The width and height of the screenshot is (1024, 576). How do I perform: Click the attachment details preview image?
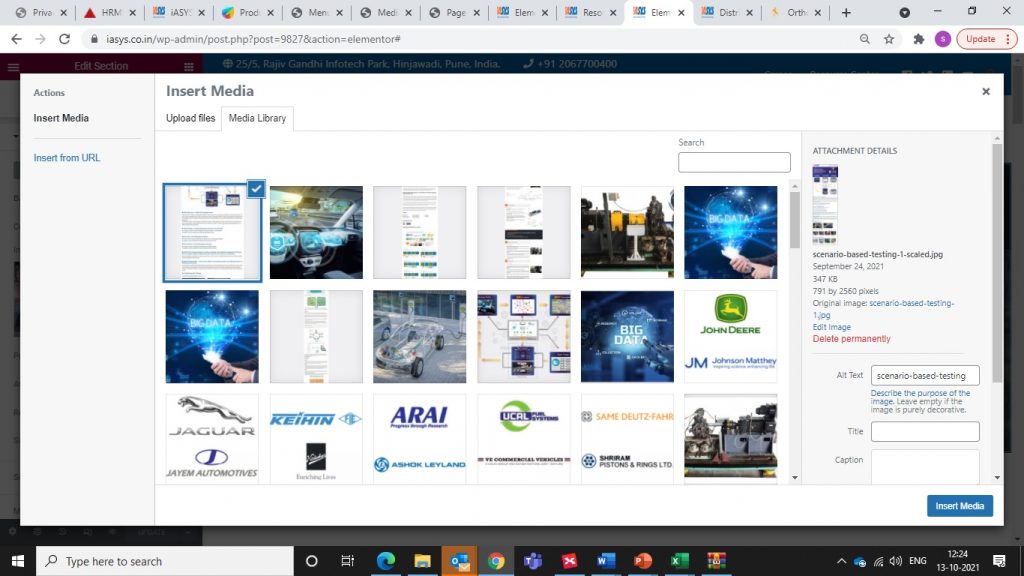pos(825,204)
